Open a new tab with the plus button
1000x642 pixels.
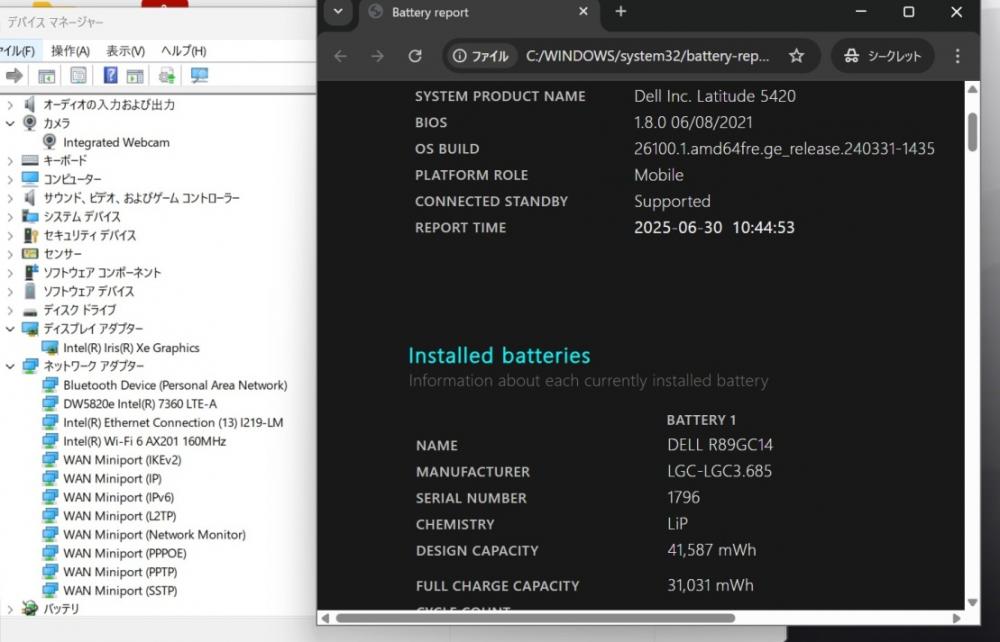[621, 11]
